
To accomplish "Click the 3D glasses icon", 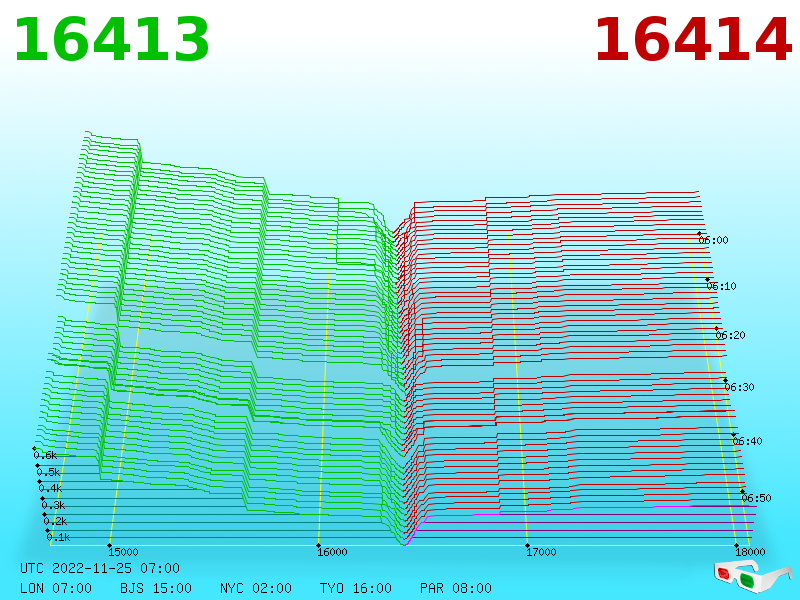I will [753, 576].
